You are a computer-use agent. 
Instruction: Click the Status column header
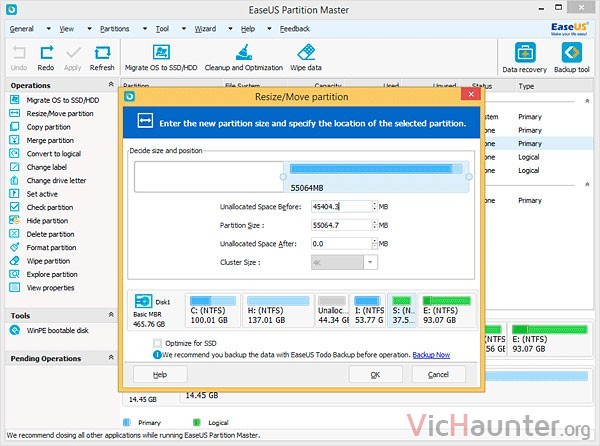click(482, 86)
